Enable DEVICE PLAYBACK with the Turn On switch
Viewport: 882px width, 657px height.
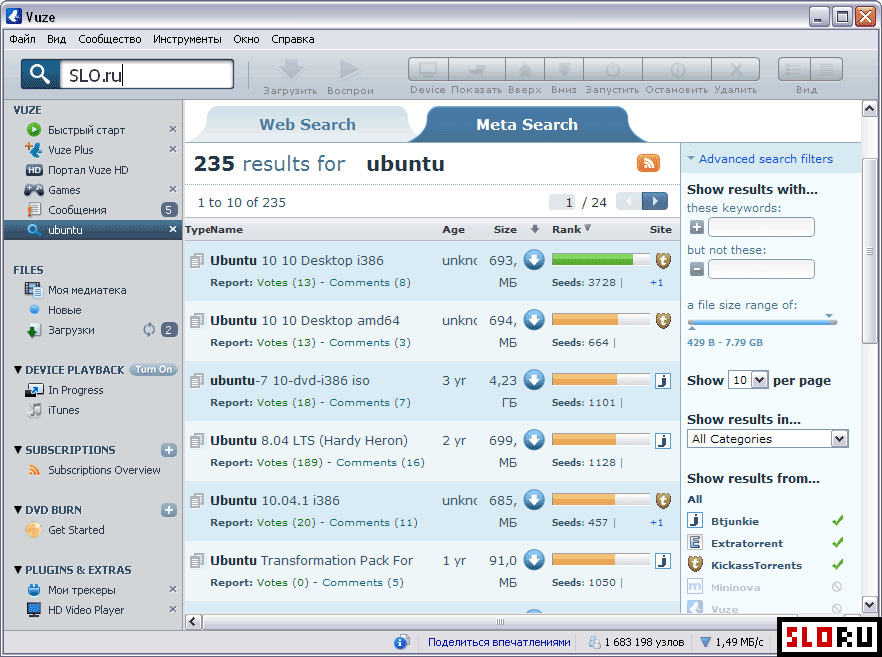click(x=152, y=369)
